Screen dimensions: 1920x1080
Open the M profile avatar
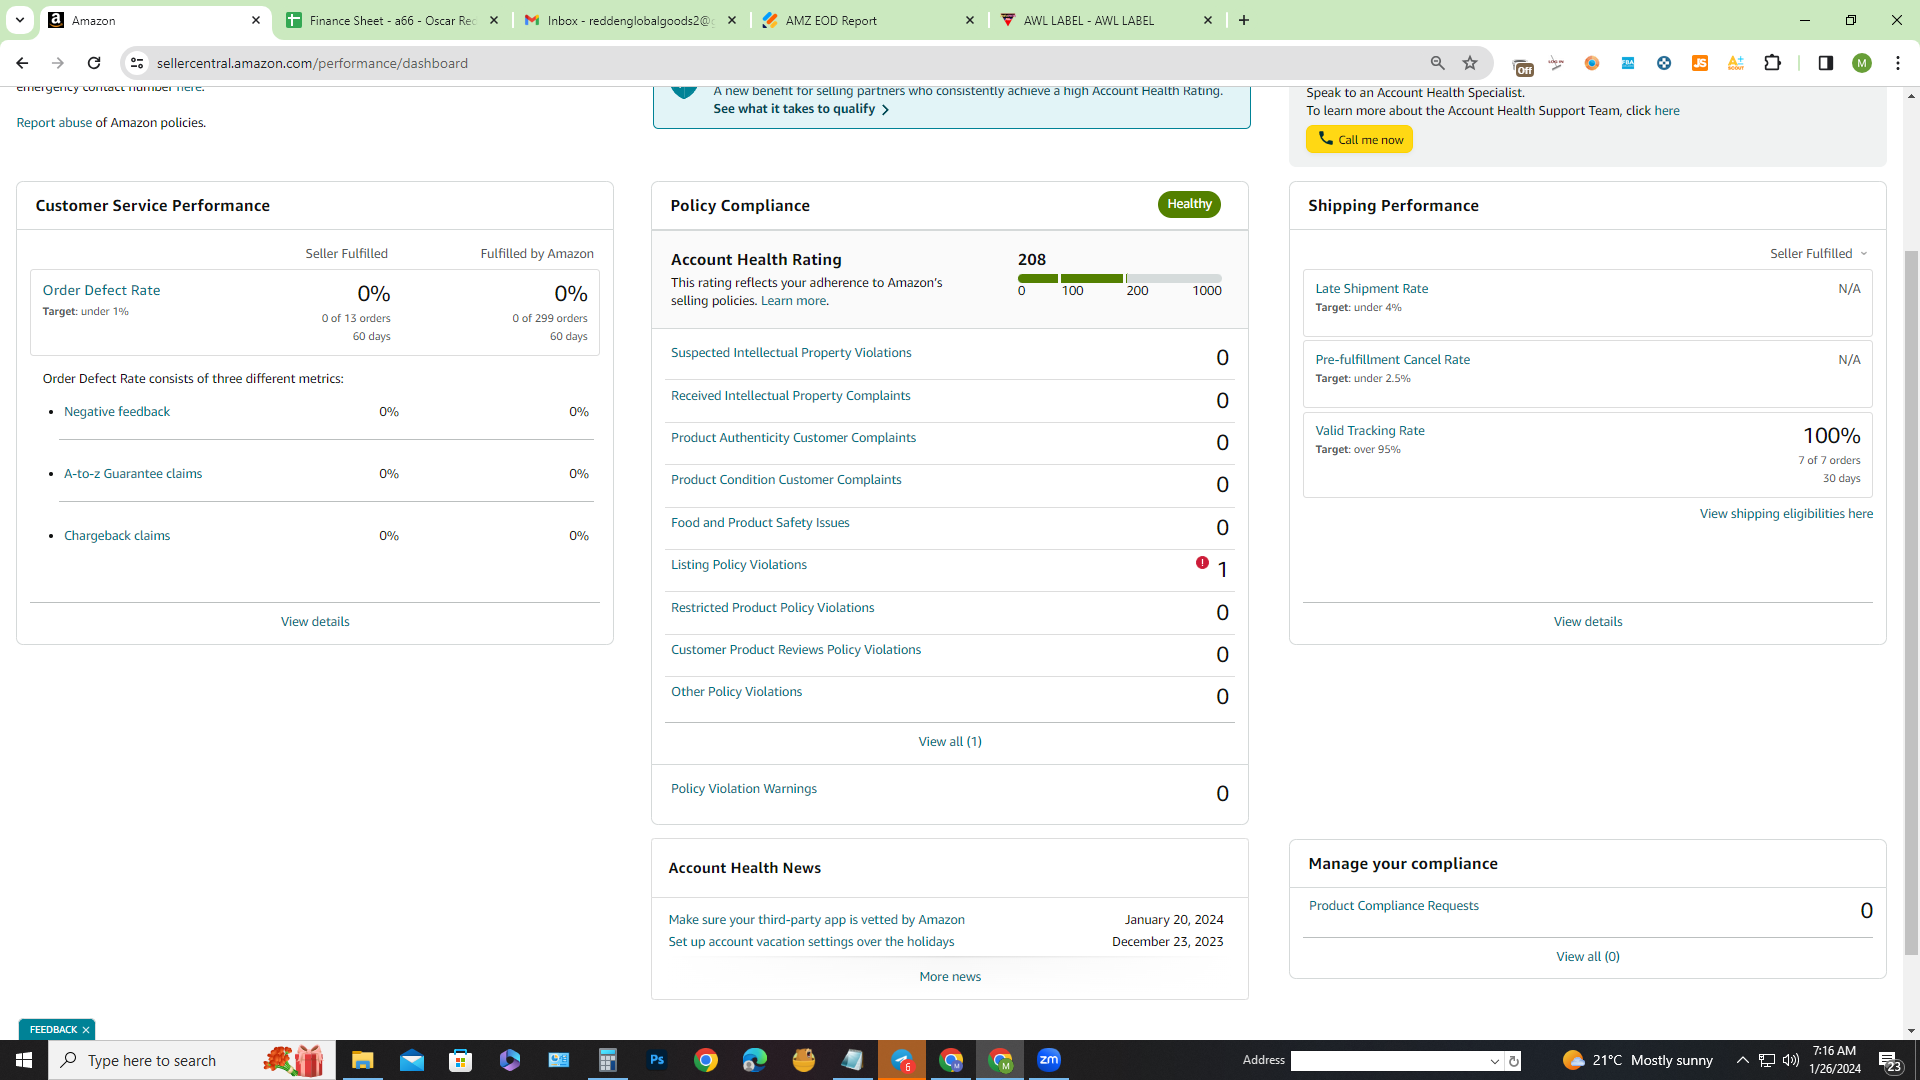point(1861,63)
